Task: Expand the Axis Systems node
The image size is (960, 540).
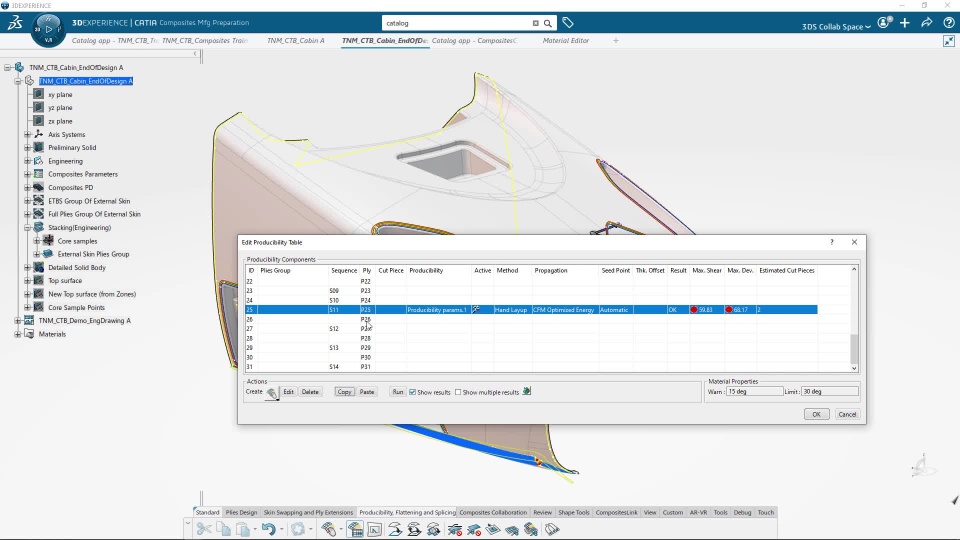Action: click(28, 134)
